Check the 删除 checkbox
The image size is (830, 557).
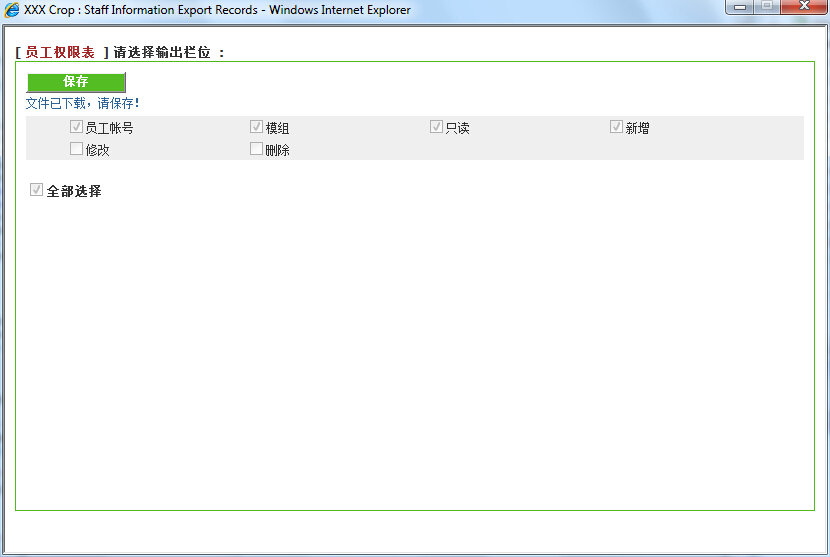click(256, 149)
